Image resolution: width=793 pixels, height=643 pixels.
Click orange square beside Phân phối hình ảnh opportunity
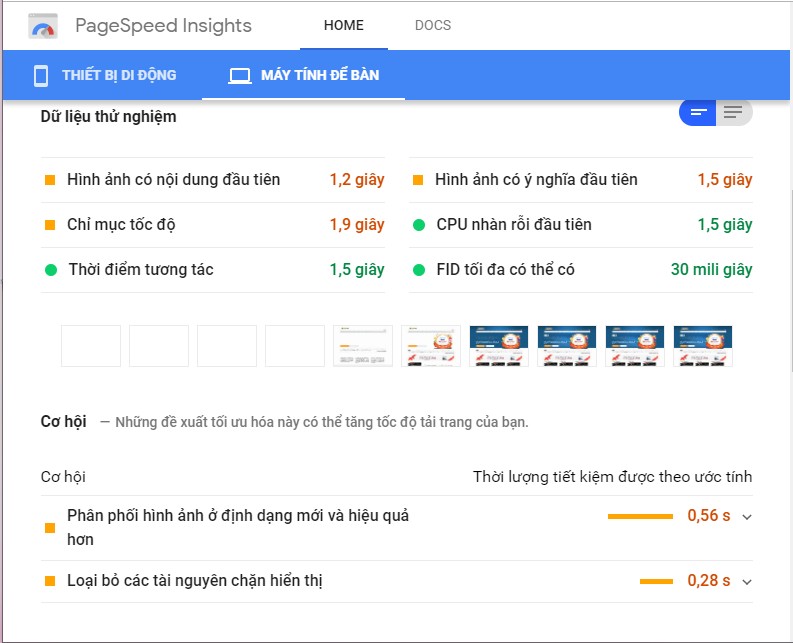(50, 528)
